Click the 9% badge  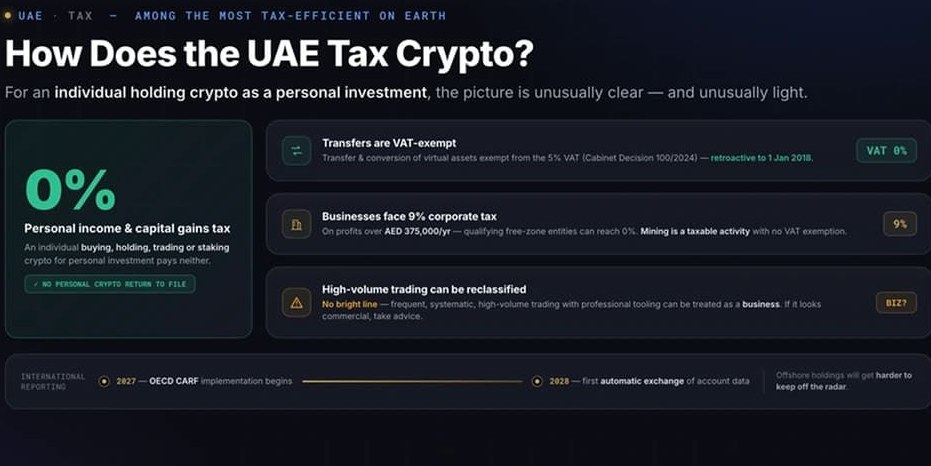click(900, 224)
